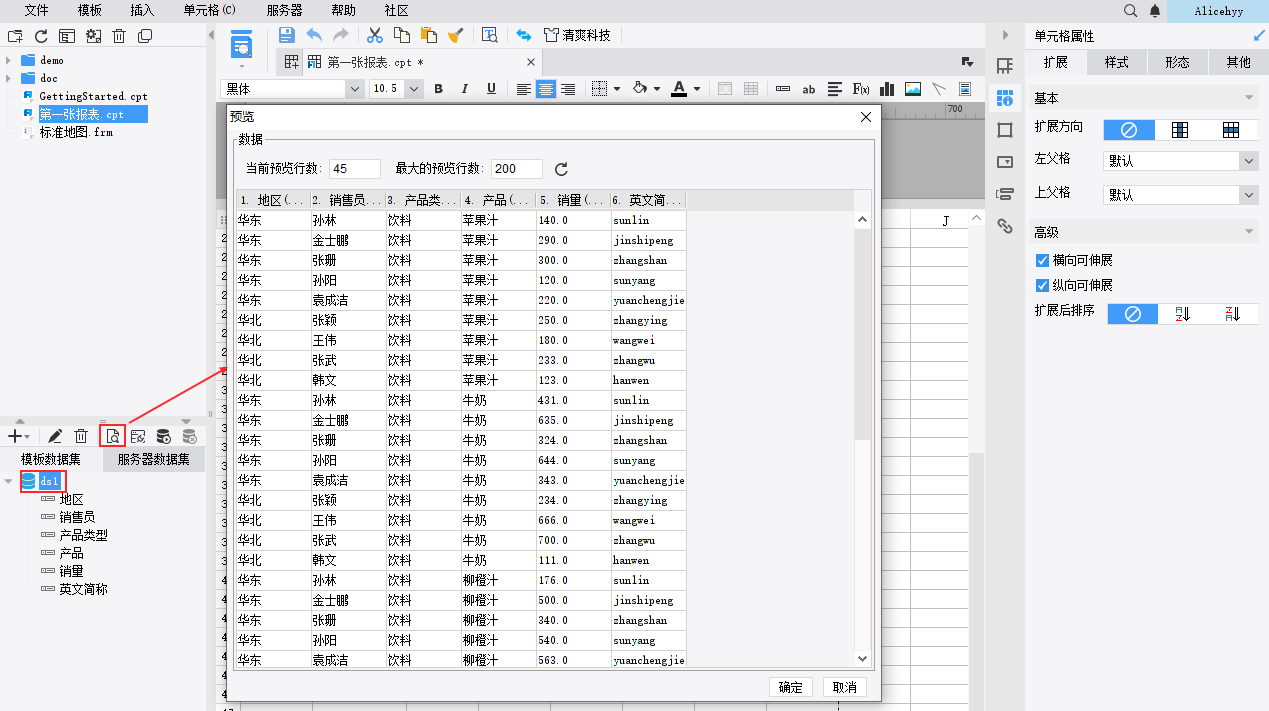The image size is (1269, 711).
Task: Click the format painter brush icon
Action: (x=456, y=35)
